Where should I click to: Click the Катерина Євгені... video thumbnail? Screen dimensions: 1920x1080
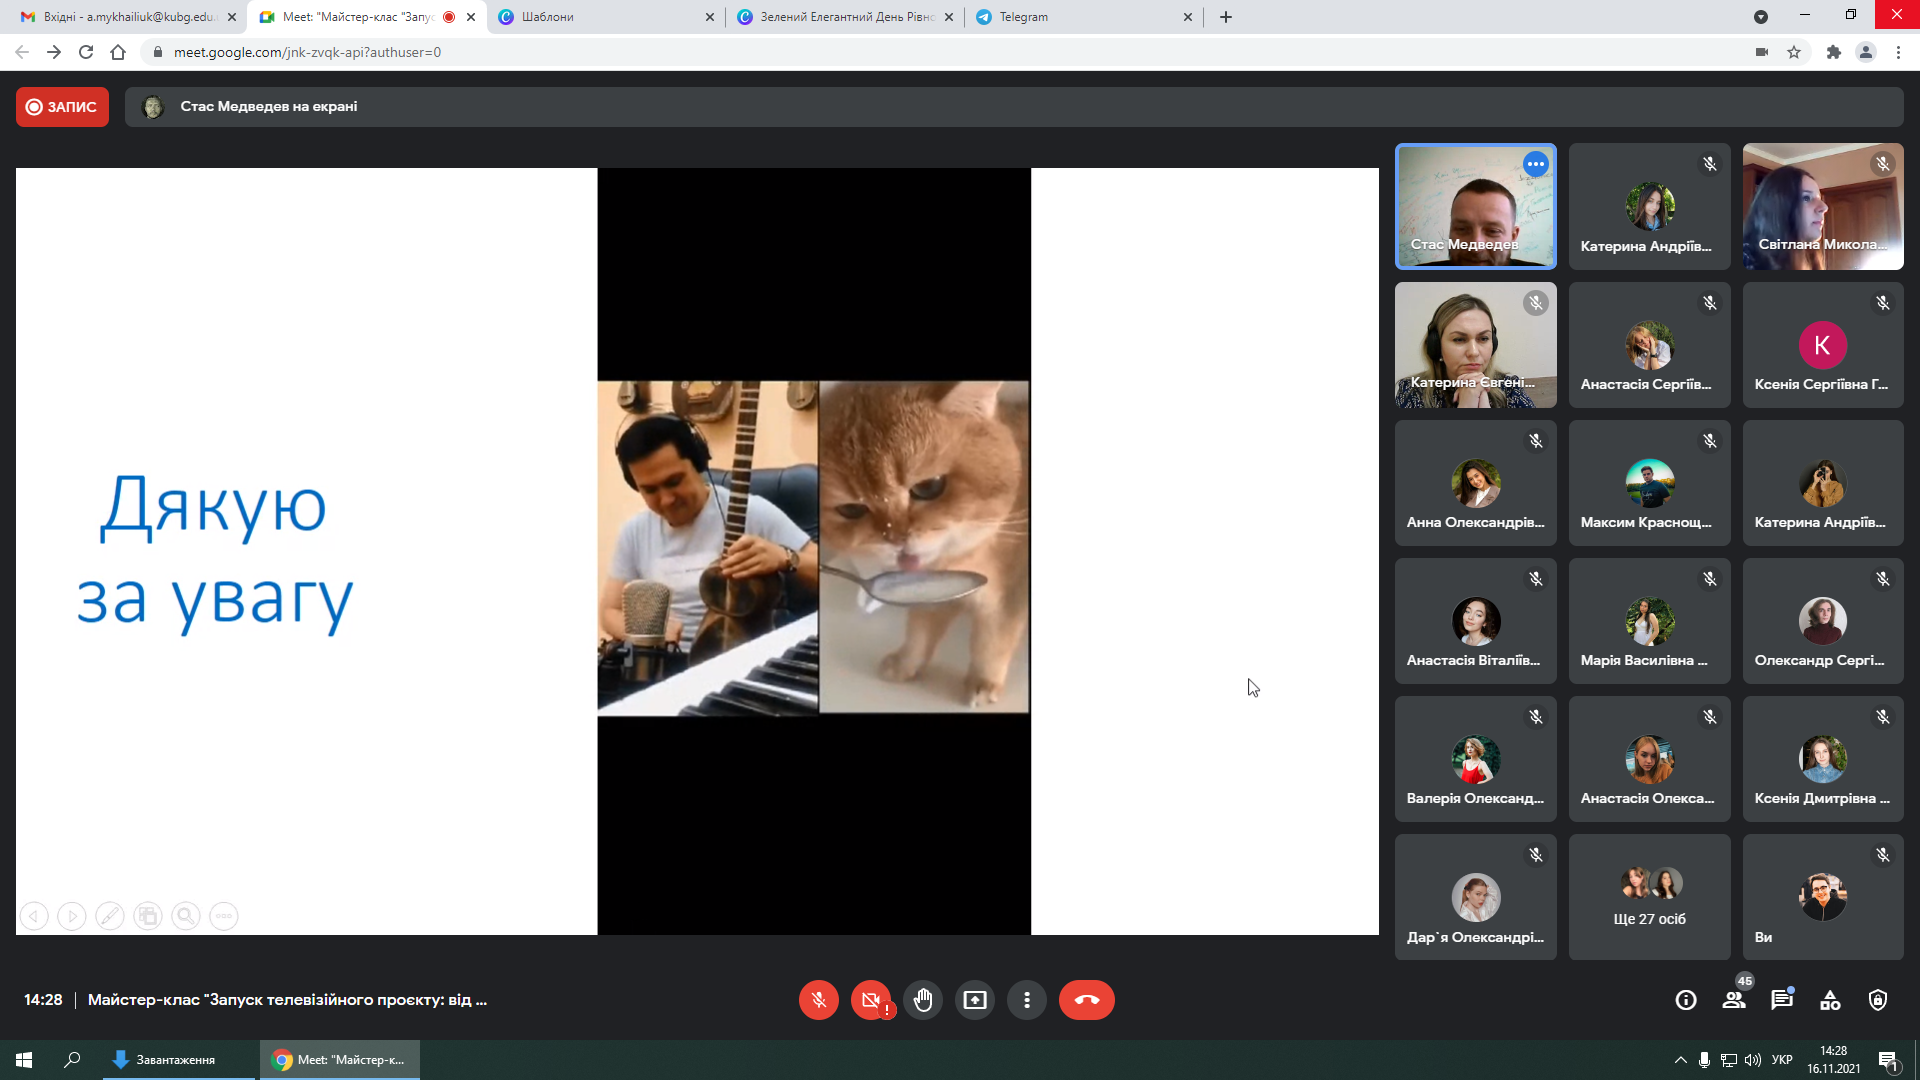1475,345
